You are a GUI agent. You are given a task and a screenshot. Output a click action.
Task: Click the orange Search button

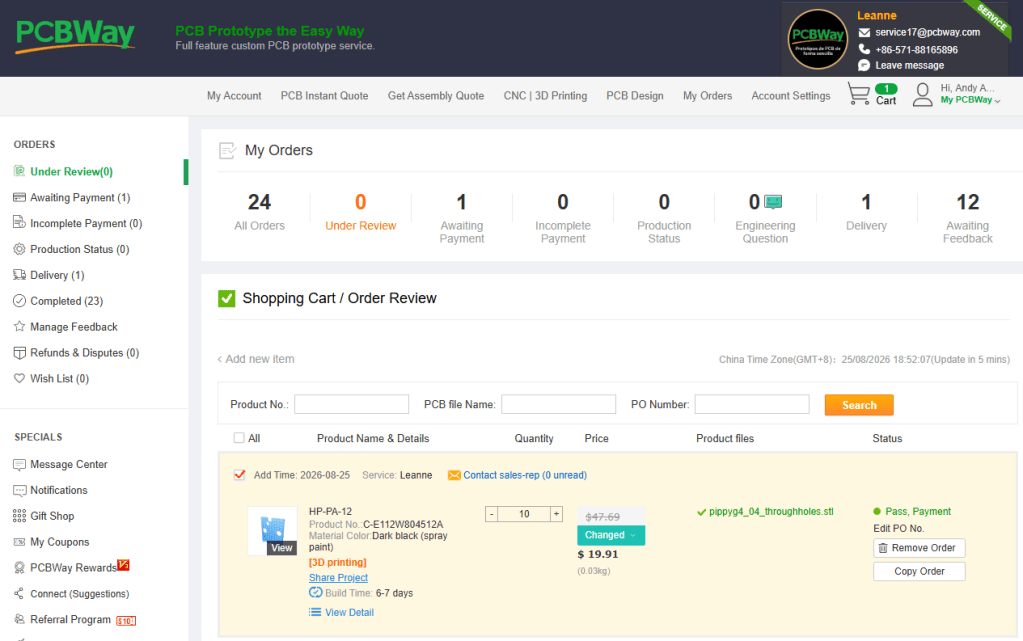[x=859, y=405]
